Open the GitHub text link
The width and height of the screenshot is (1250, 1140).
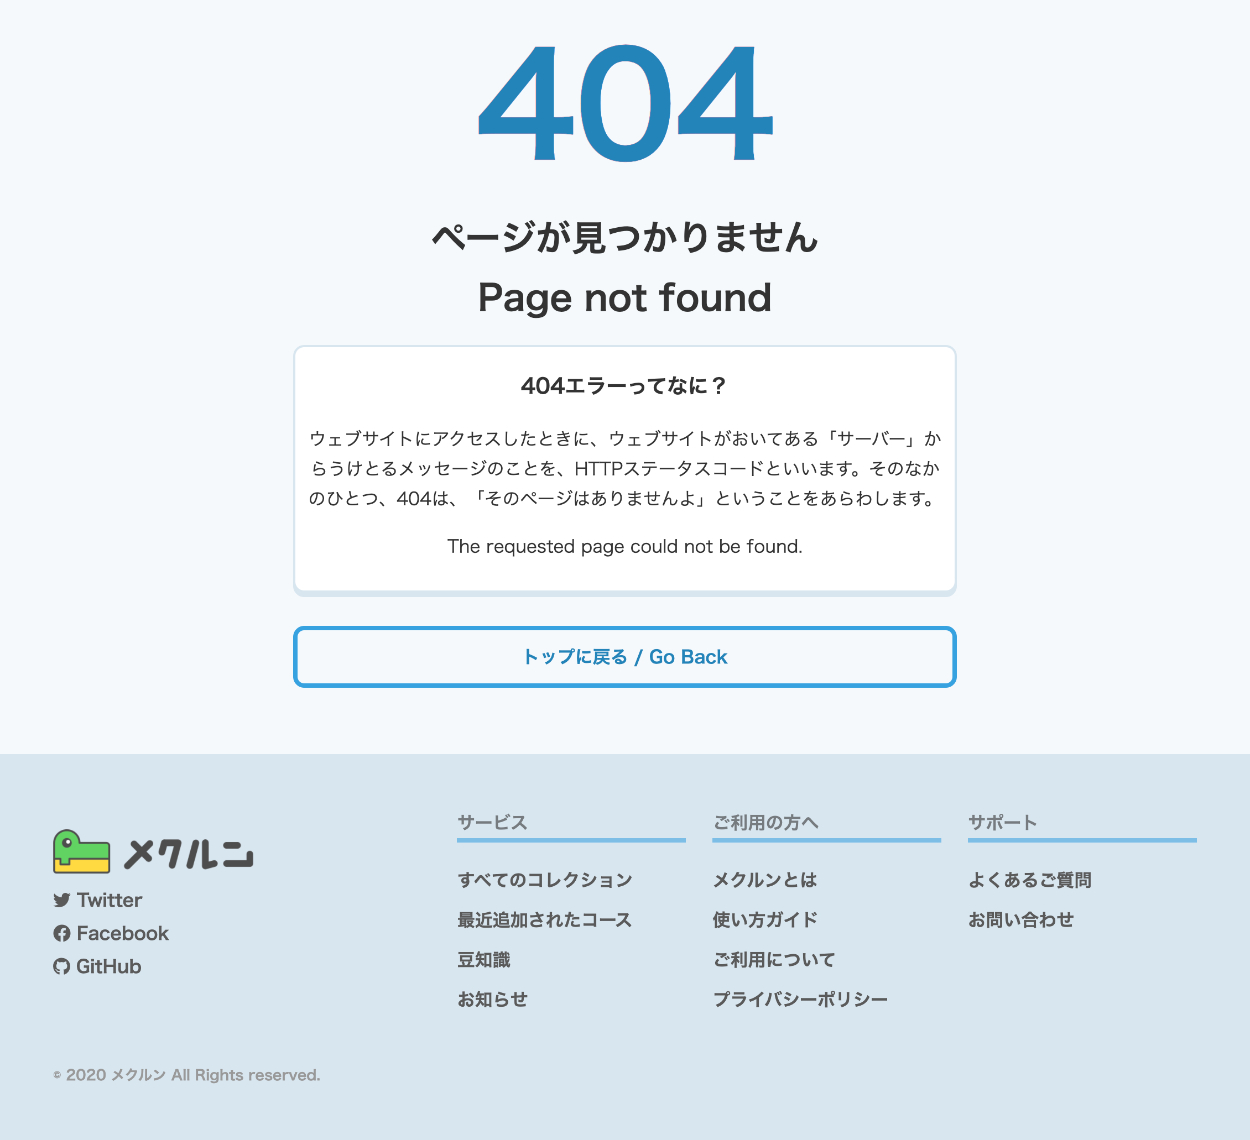pyautogui.click(x=108, y=966)
